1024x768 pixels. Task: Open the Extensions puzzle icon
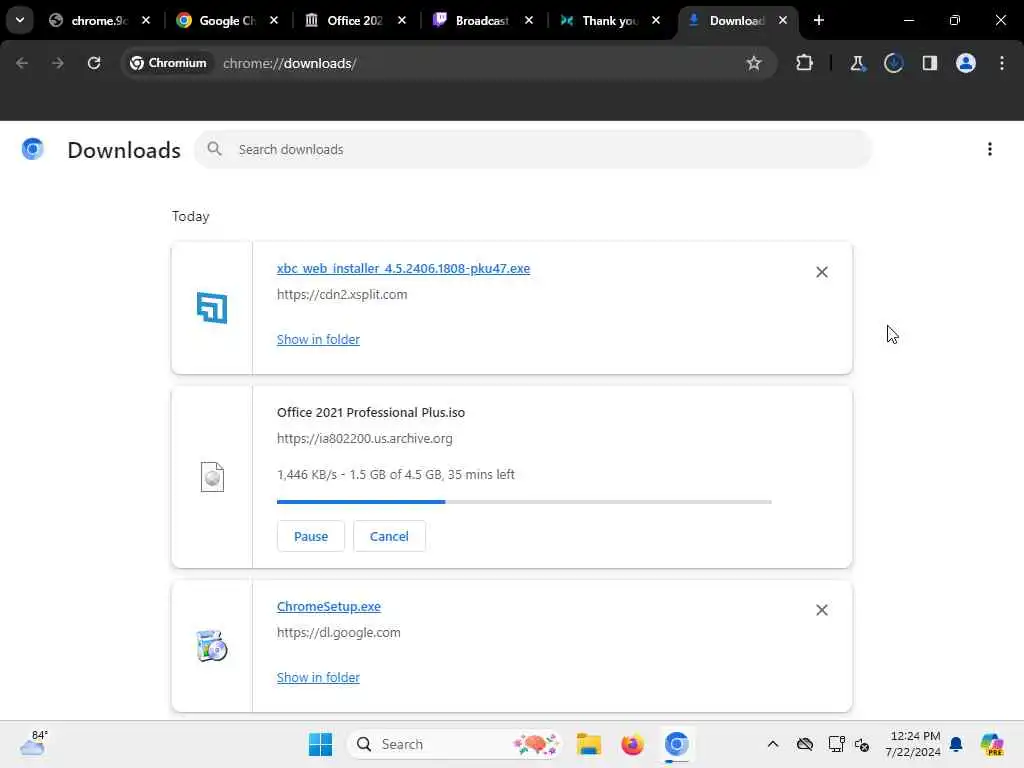[805, 63]
